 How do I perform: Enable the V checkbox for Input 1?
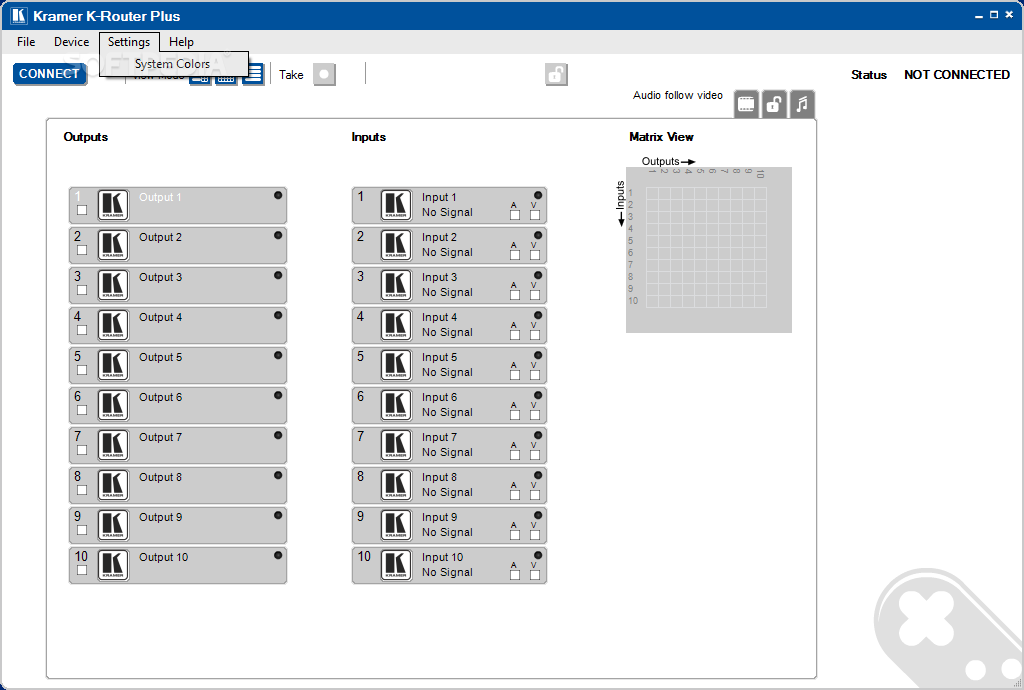[x=535, y=215]
